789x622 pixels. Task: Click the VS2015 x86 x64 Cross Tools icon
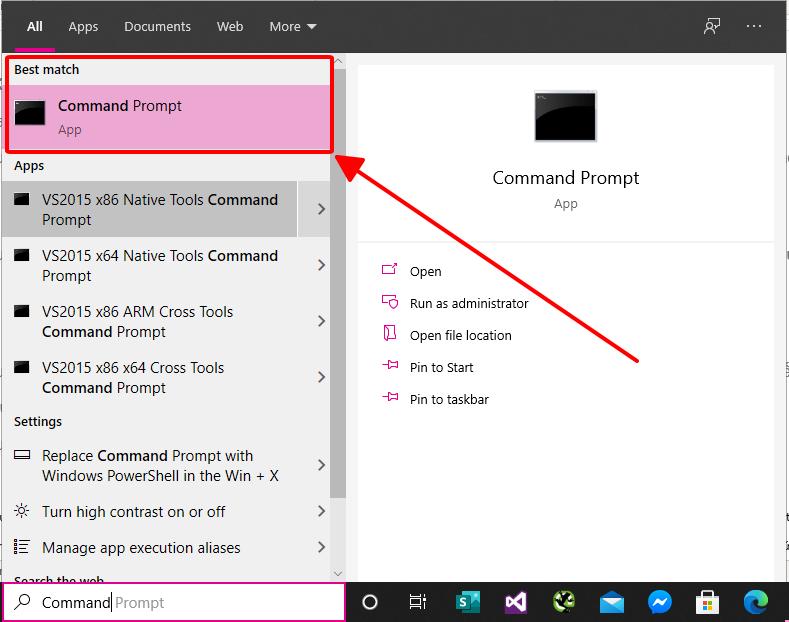(22, 367)
